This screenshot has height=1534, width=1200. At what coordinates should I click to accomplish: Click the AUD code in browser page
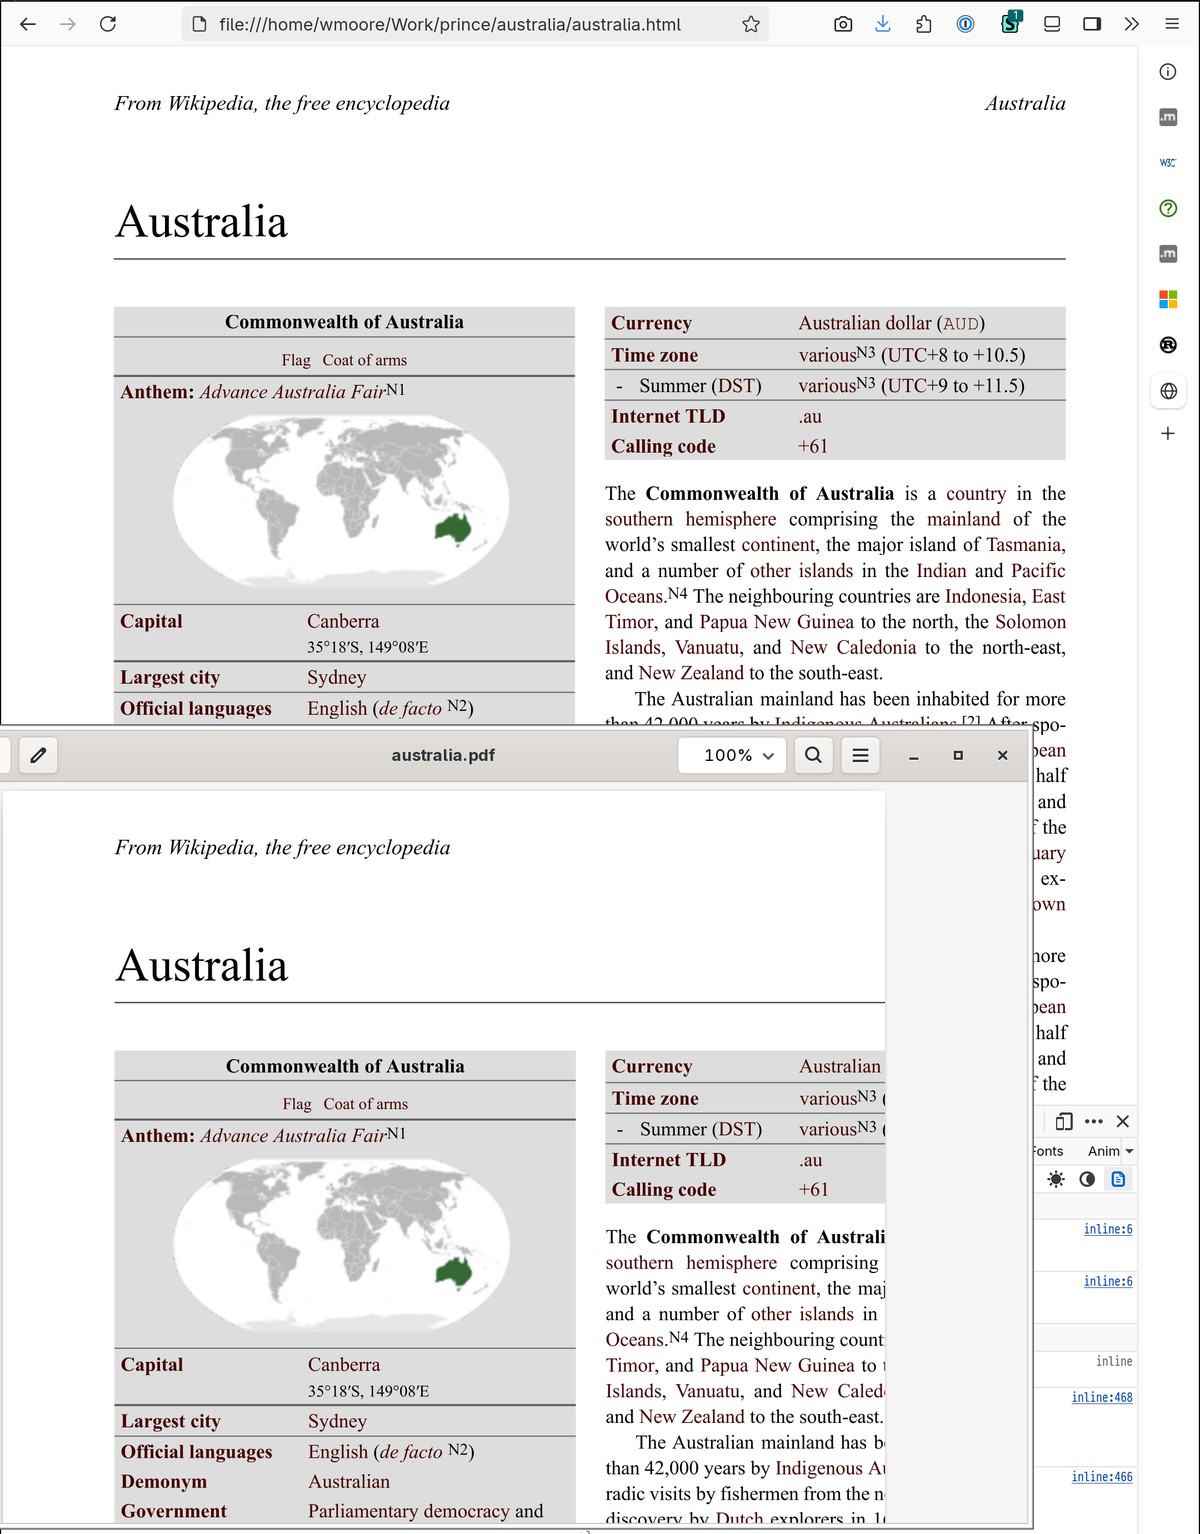961,324
